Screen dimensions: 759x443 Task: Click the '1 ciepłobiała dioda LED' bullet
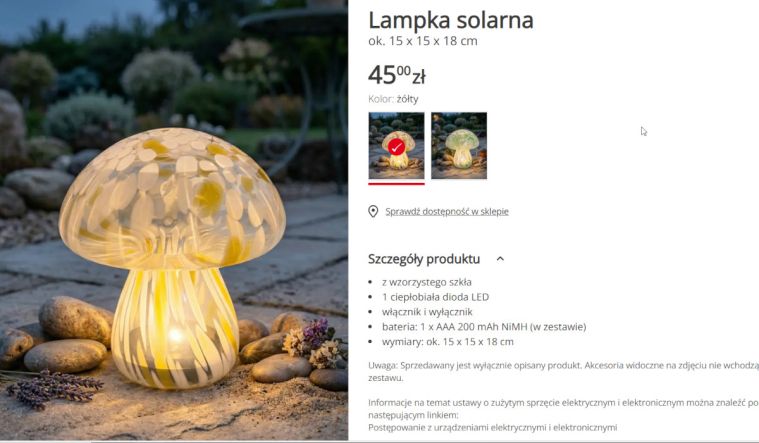(x=435, y=297)
